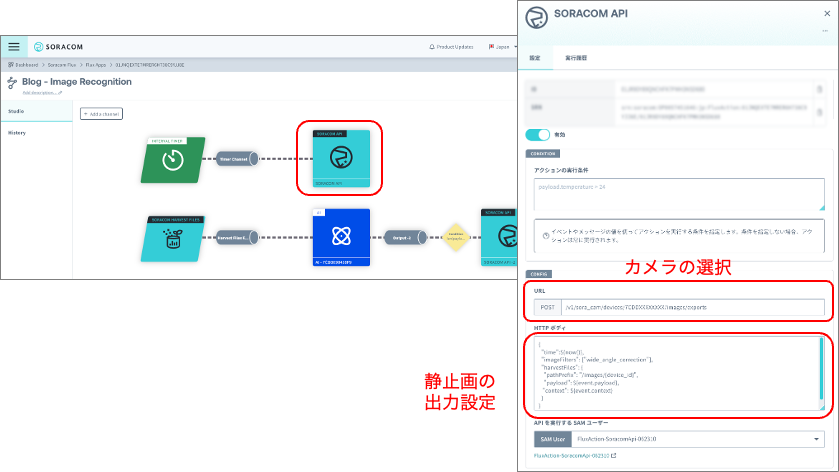
Task: Open the Japan coverage selector
Action: click(x=502, y=47)
